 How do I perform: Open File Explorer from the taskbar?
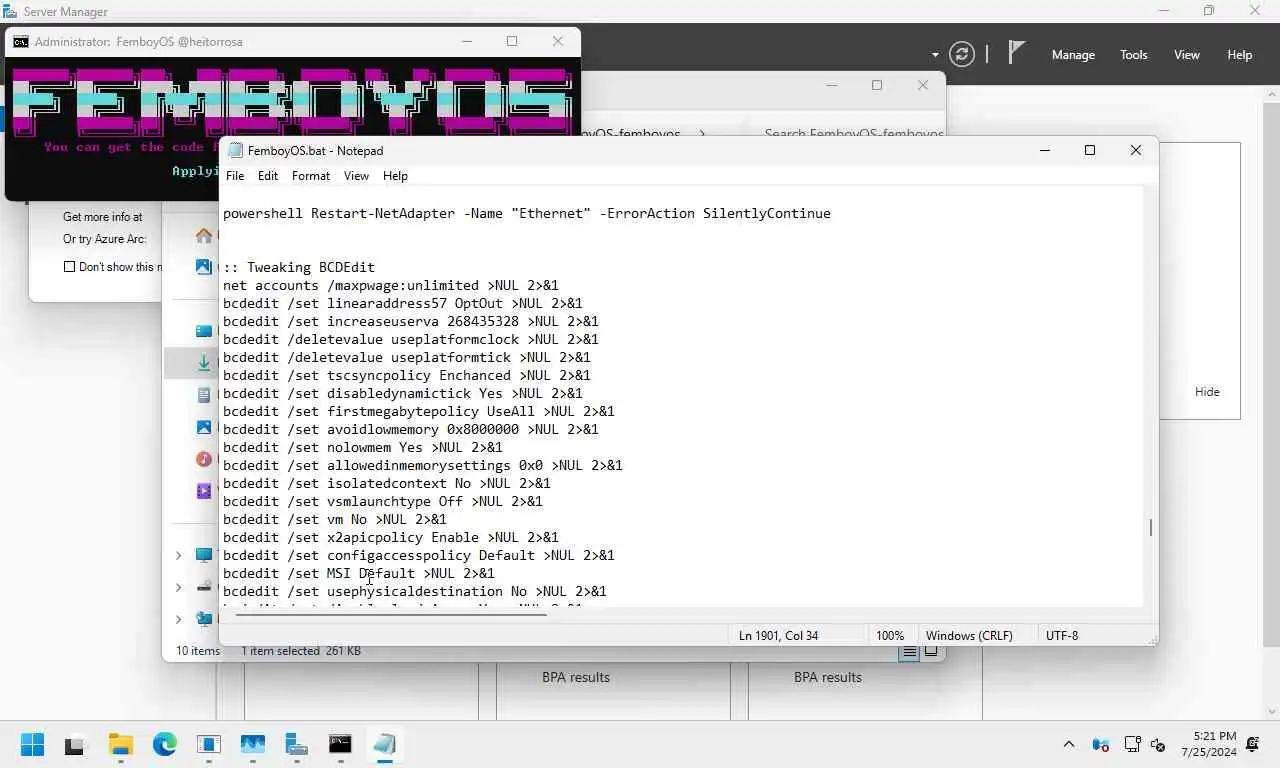[121, 744]
